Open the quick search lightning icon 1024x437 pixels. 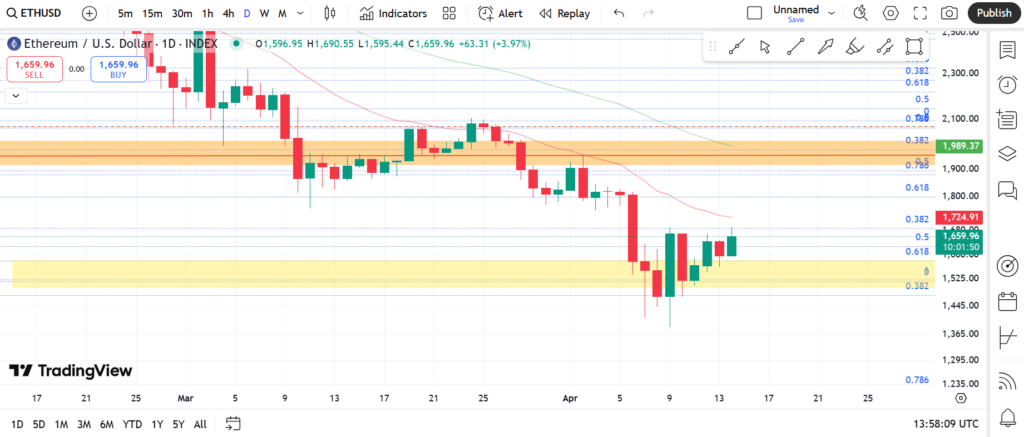860,13
